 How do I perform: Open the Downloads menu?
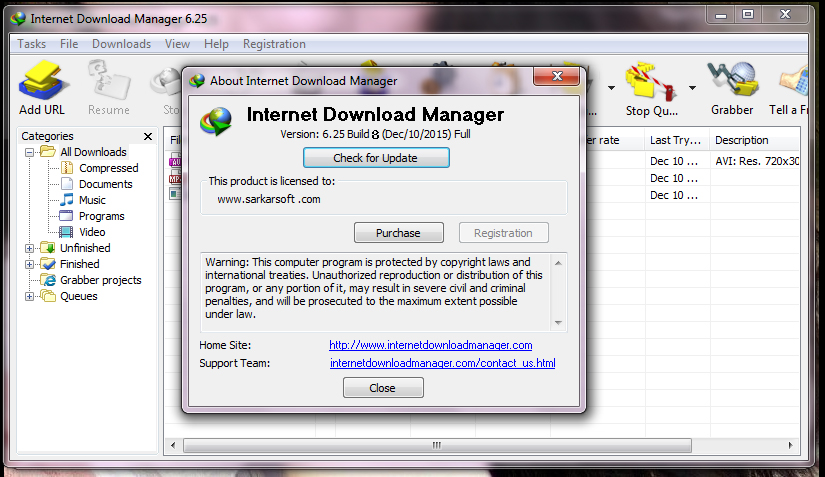click(122, 44)
